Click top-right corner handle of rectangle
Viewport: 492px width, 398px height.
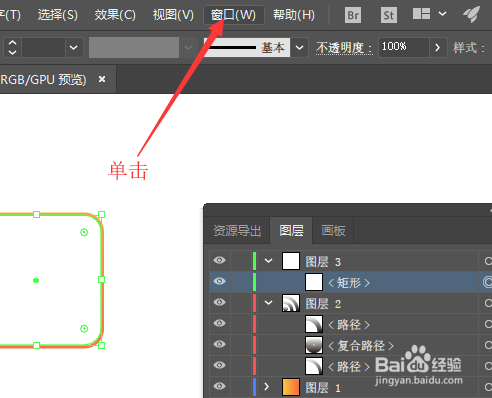101,214
